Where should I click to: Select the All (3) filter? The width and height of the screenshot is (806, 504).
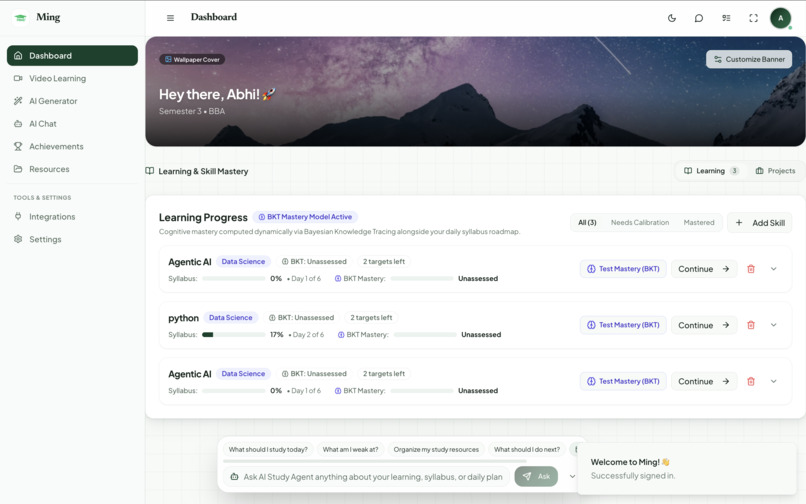point(587,223)
